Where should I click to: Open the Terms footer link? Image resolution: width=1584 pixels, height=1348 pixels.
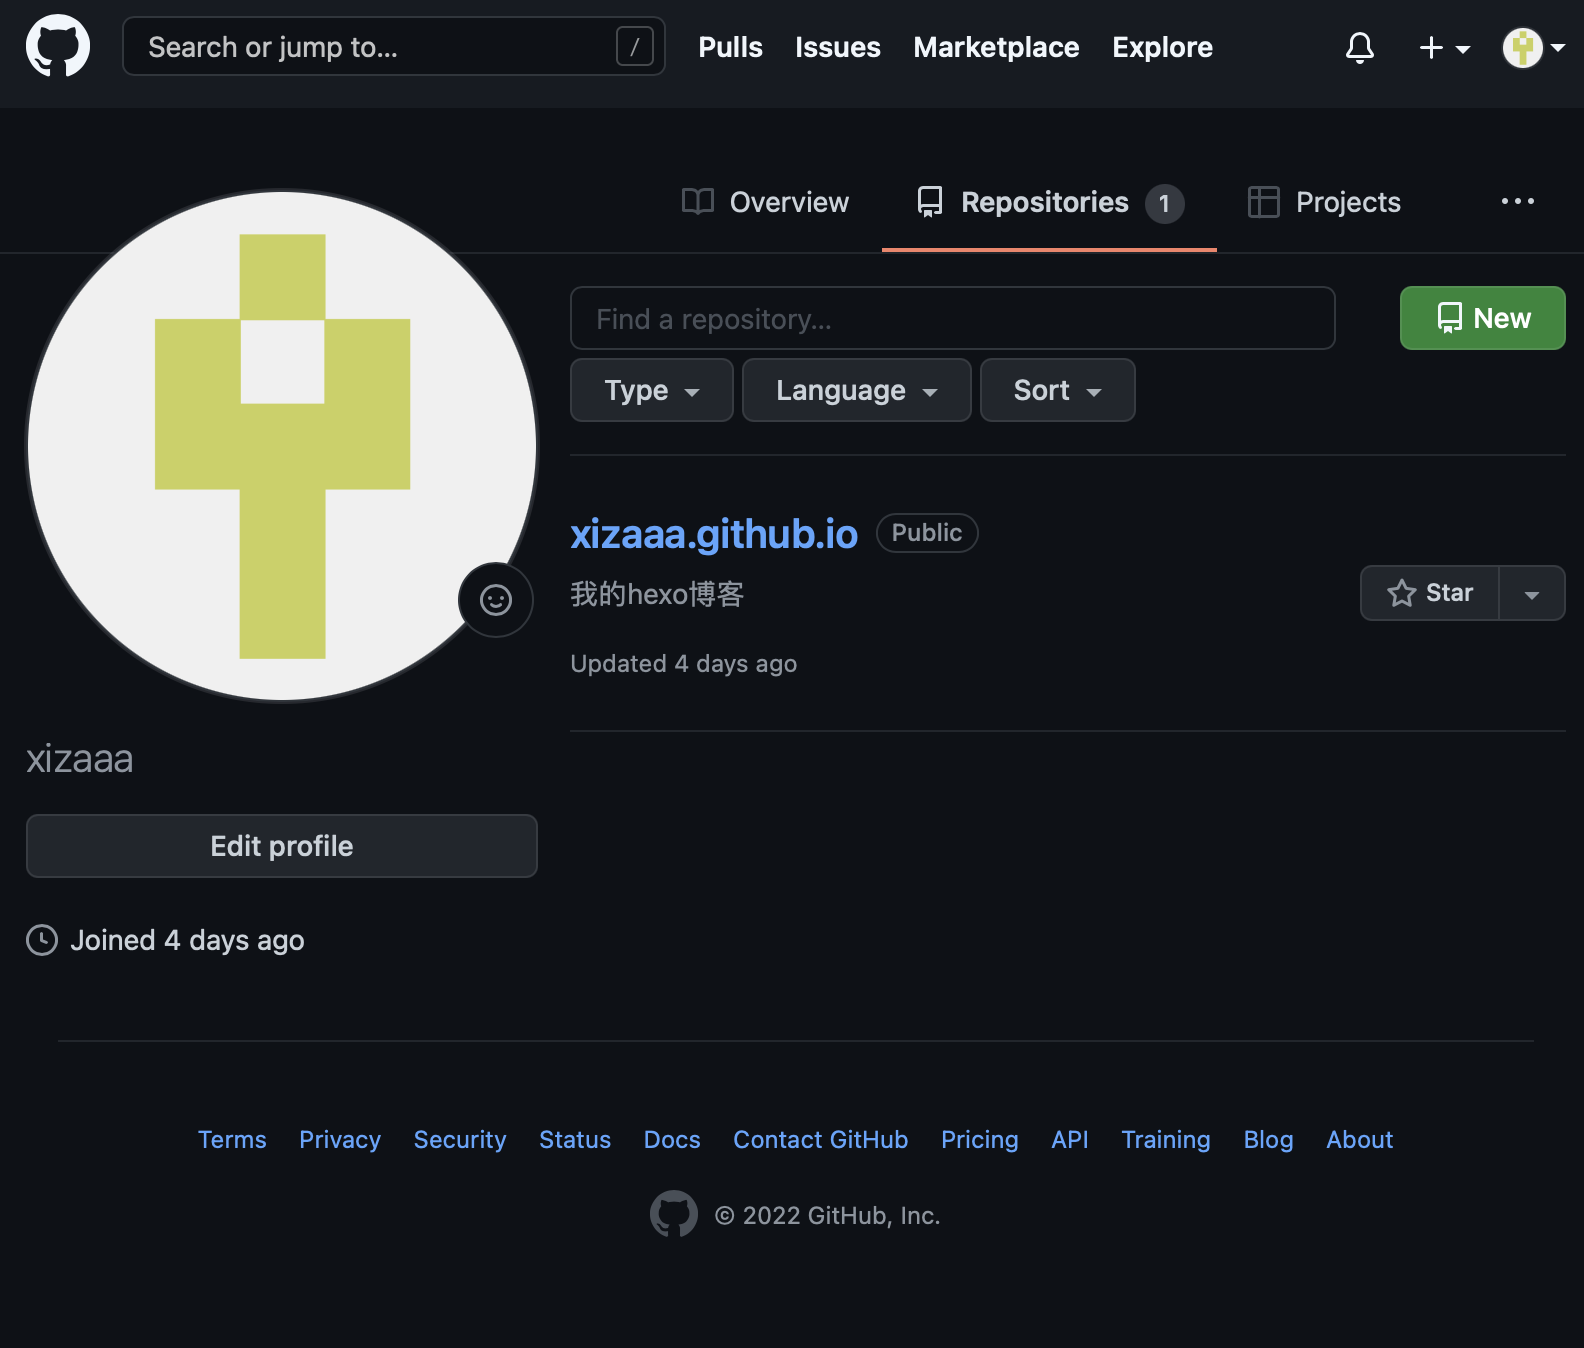point(232,1139)
